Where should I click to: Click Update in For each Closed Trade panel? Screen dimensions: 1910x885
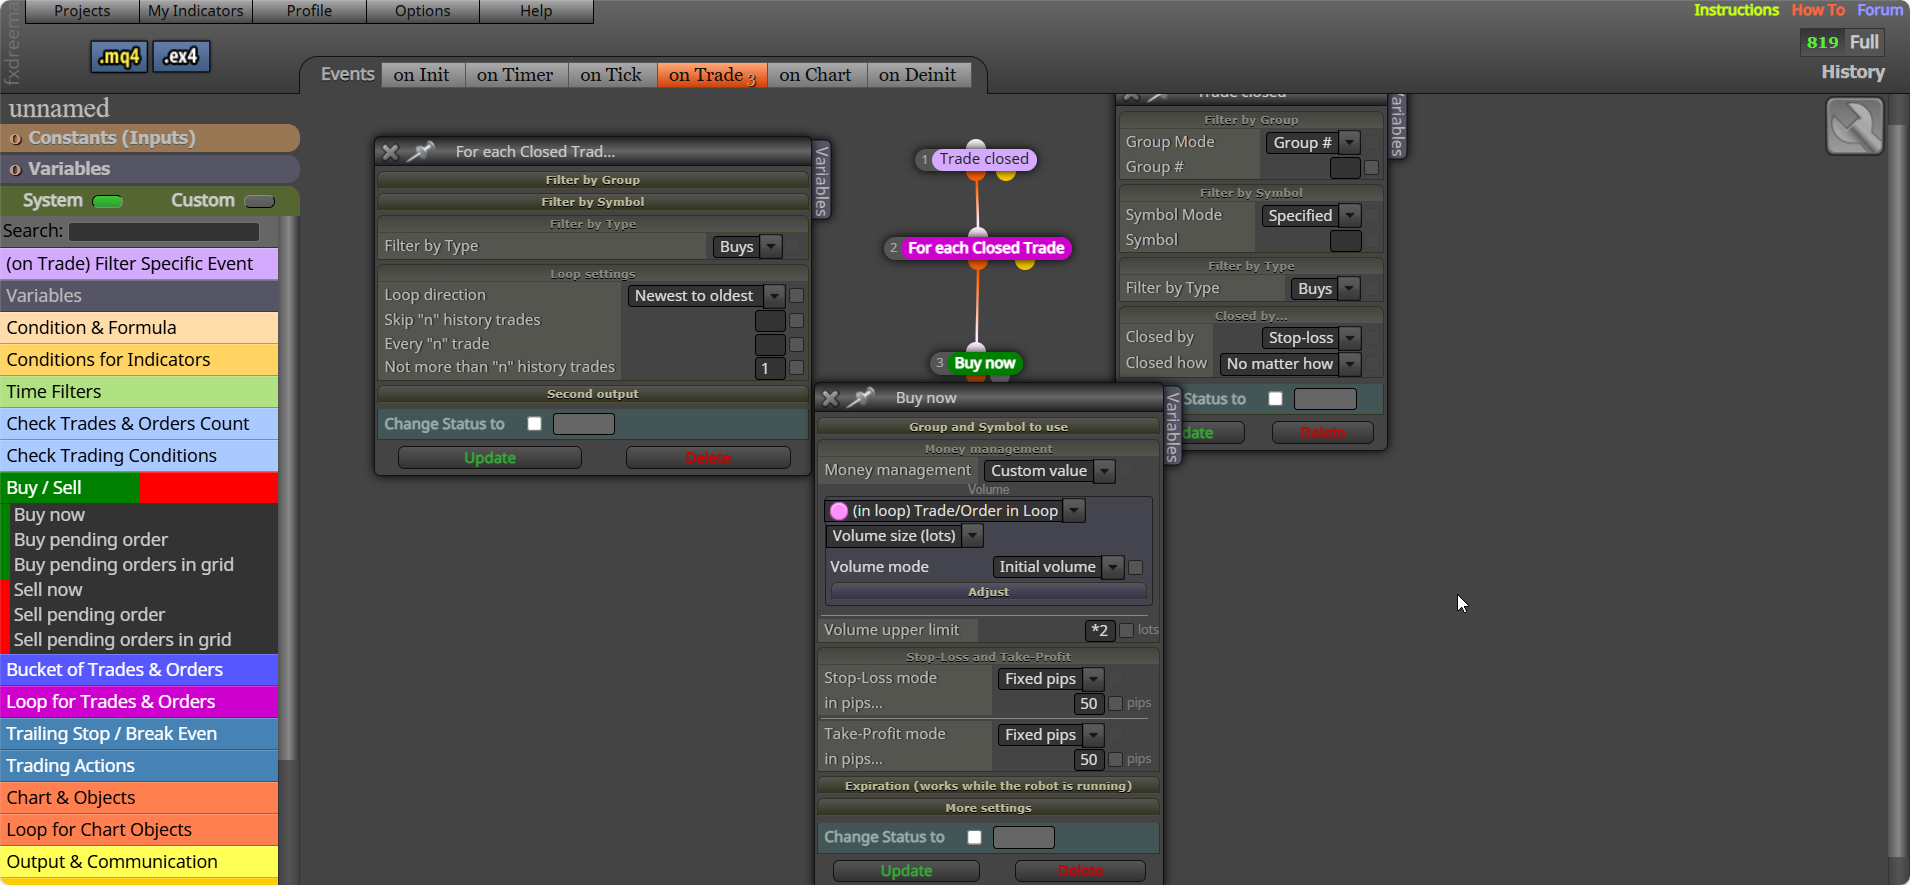pyautogui.click(x=490, y=458)
